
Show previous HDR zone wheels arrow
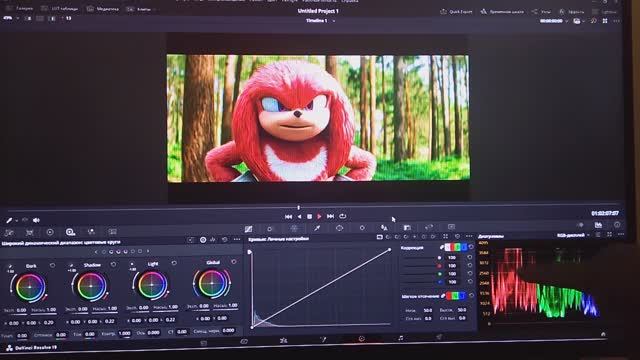click(96, 252)
